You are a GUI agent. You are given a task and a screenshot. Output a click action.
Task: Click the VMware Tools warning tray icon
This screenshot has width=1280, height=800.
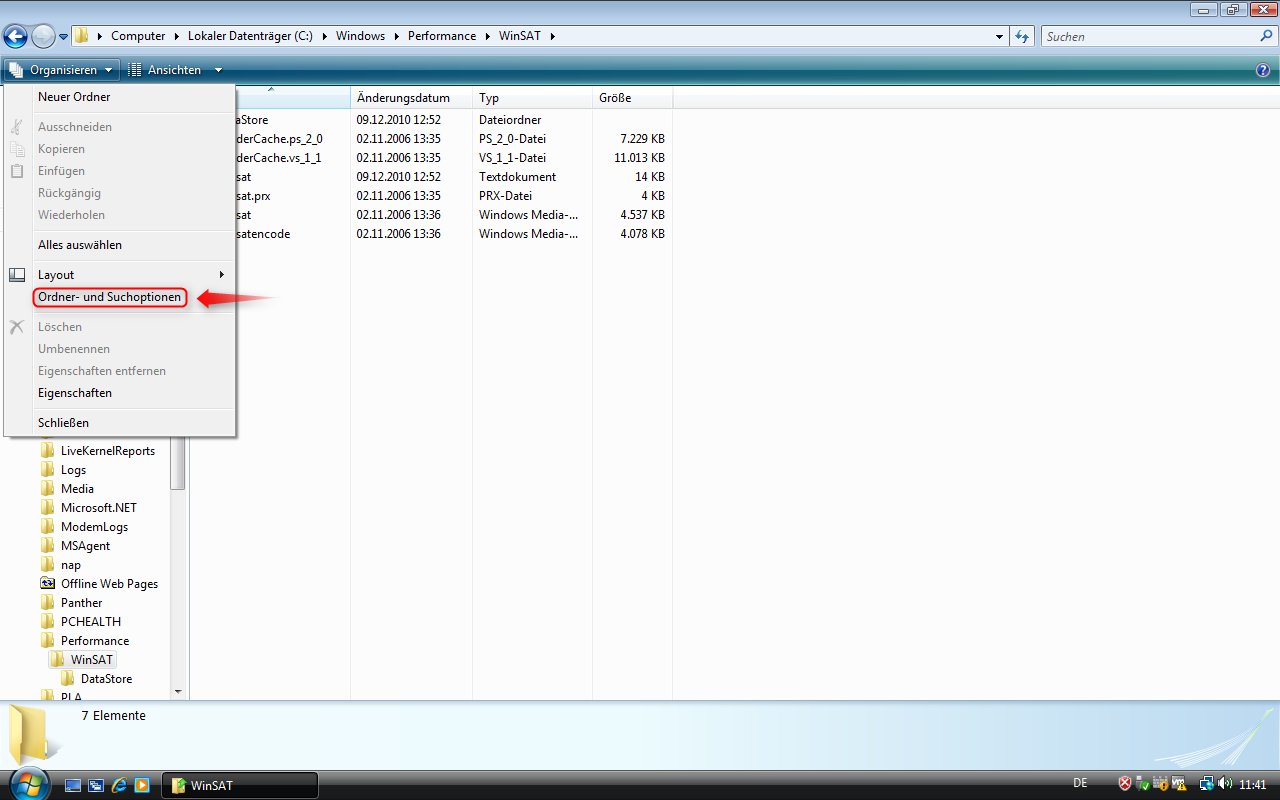point(1178,783)
